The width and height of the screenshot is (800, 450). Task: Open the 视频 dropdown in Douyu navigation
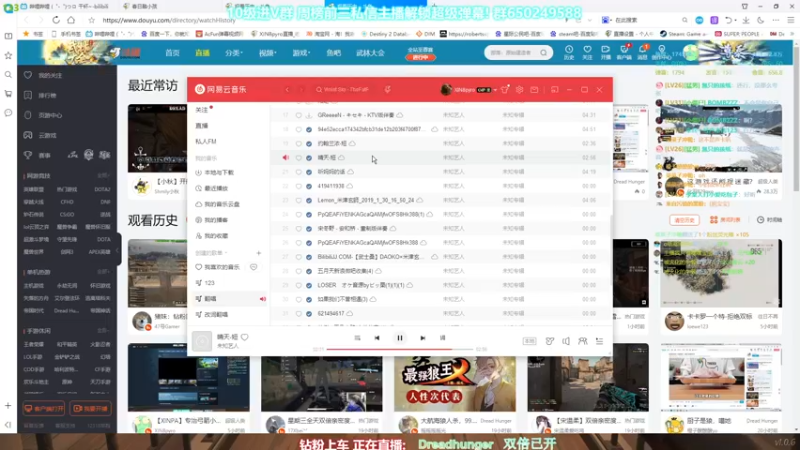267,53
